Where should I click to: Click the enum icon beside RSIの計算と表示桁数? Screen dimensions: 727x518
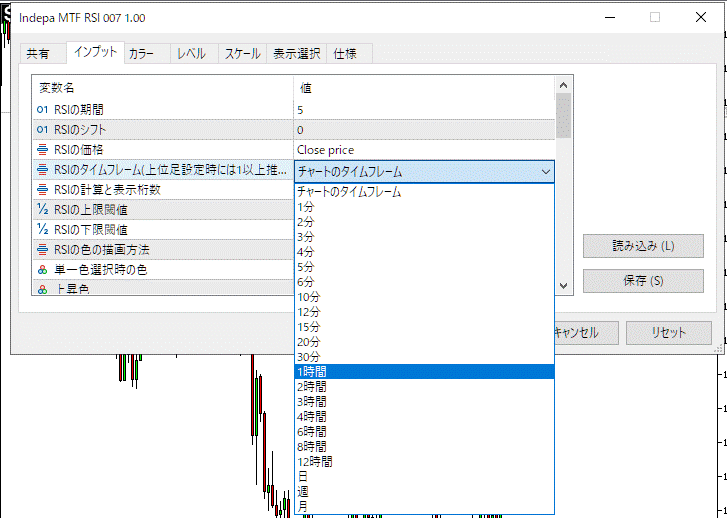click(x=42, y=189)
